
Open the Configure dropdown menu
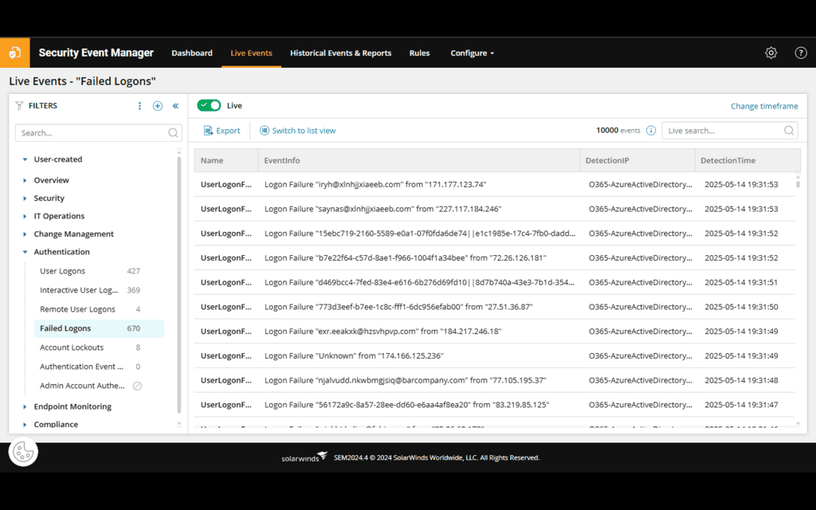(x=472, y=53)
